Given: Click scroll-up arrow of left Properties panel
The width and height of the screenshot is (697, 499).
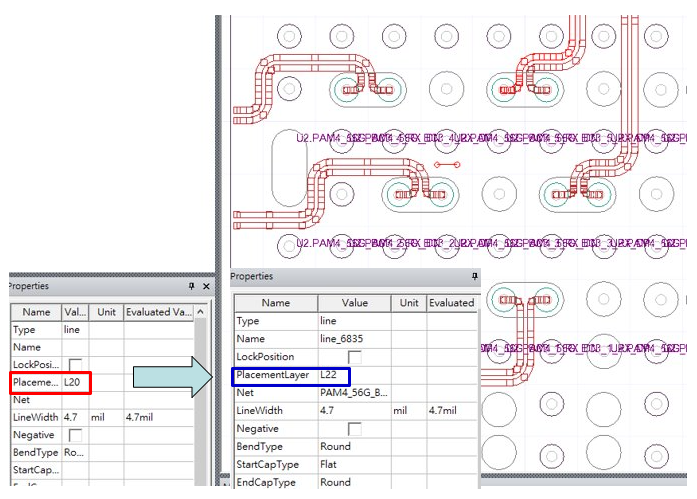Looking at the screenshot, I should pyautogui.click(x=200, y=312).
